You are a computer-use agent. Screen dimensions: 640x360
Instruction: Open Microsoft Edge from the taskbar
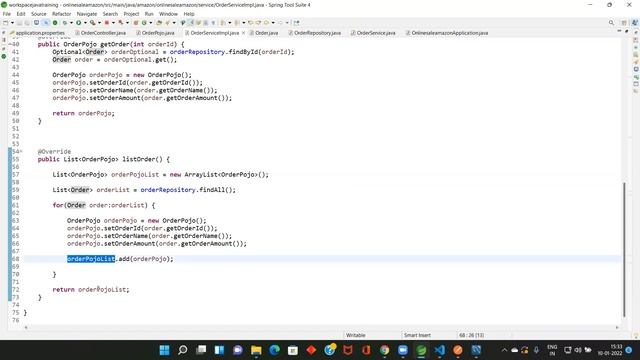coord(274,350)
